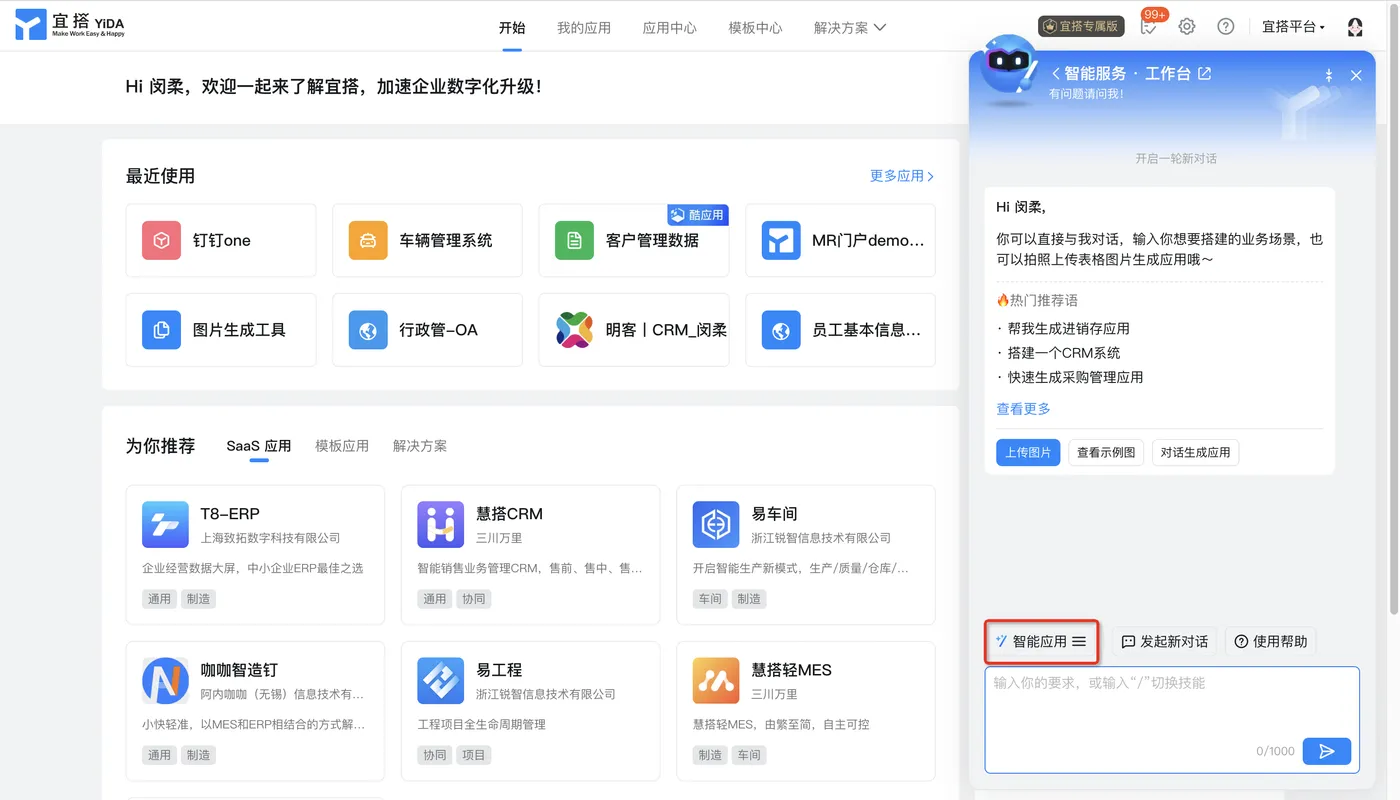The image size is (1400, 800).
Task: Click the 对话生成应用 button
Action: point(1195,452)
